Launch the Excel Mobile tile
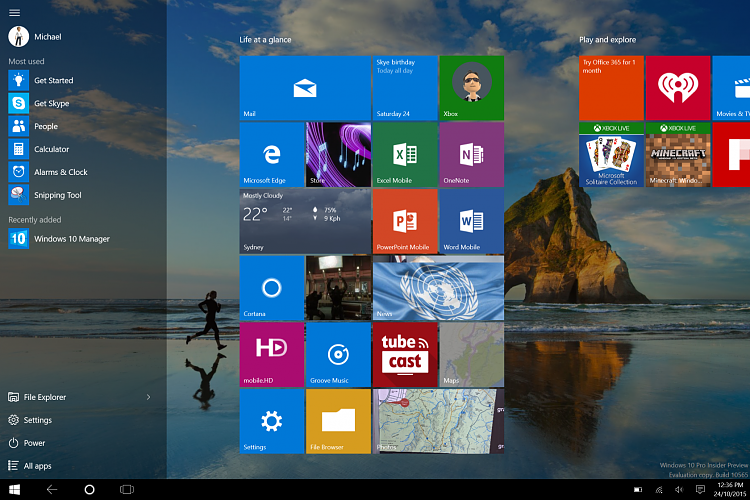The image size is (750, 500). click(405, 155)
